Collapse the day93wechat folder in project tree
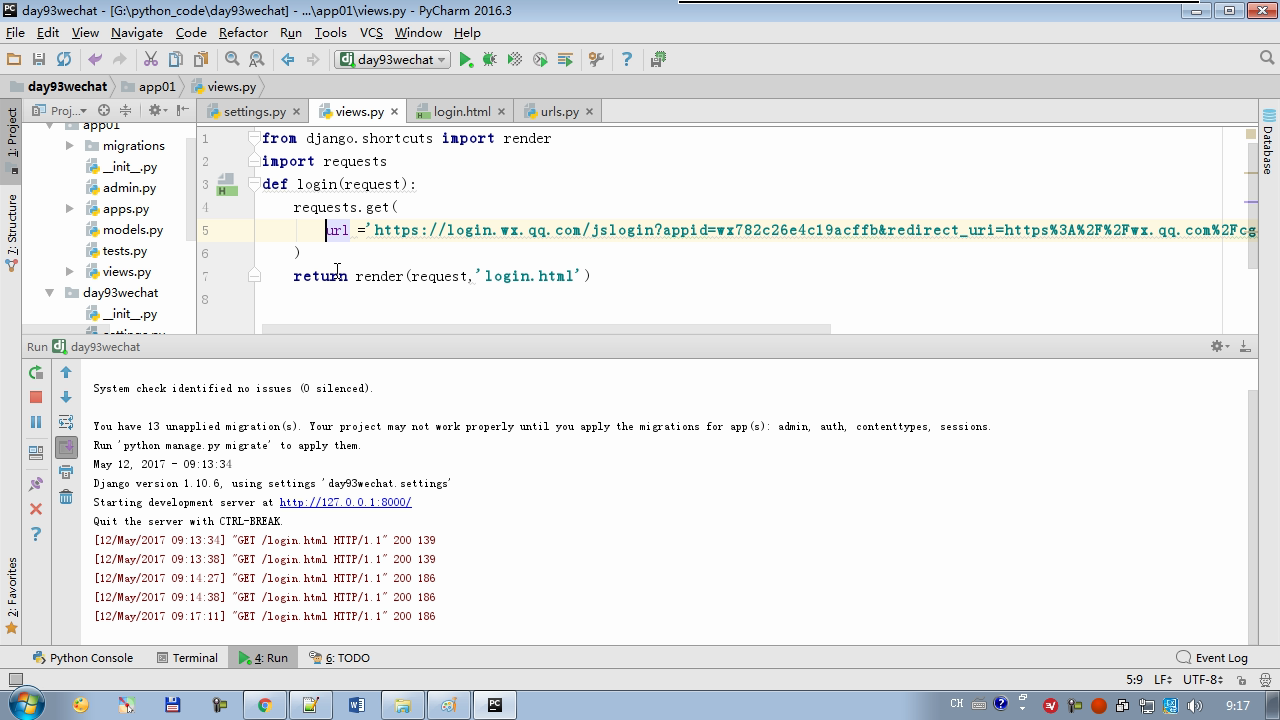 coord(49,293)
